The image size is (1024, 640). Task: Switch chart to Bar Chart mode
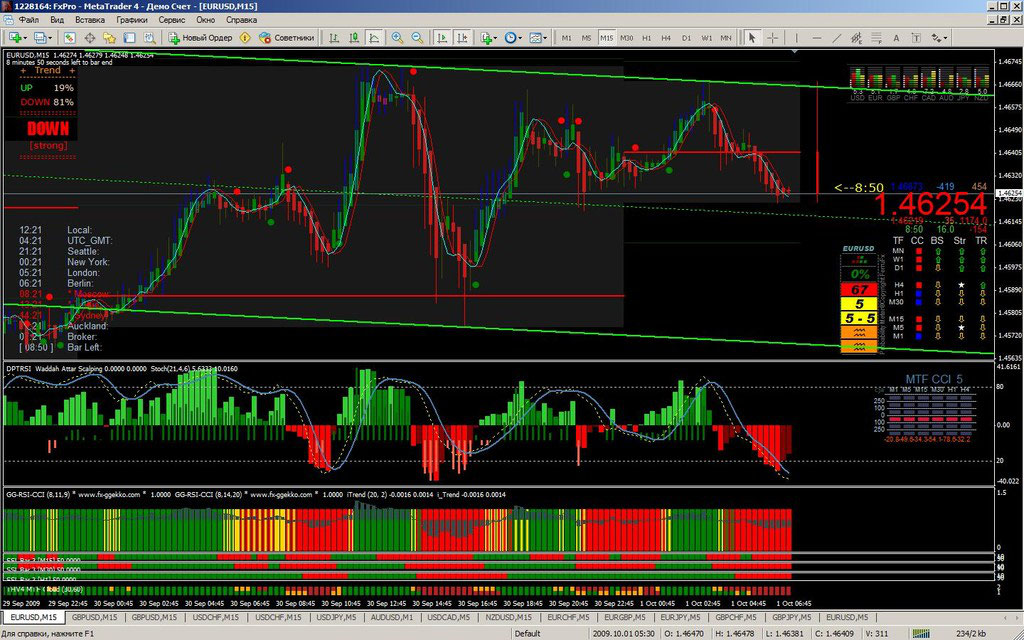[334, 38]
